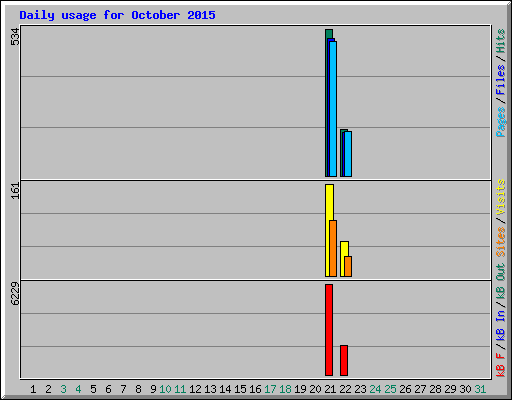Click the Sites legend label

pyautogui.click(x=500, y=242)
